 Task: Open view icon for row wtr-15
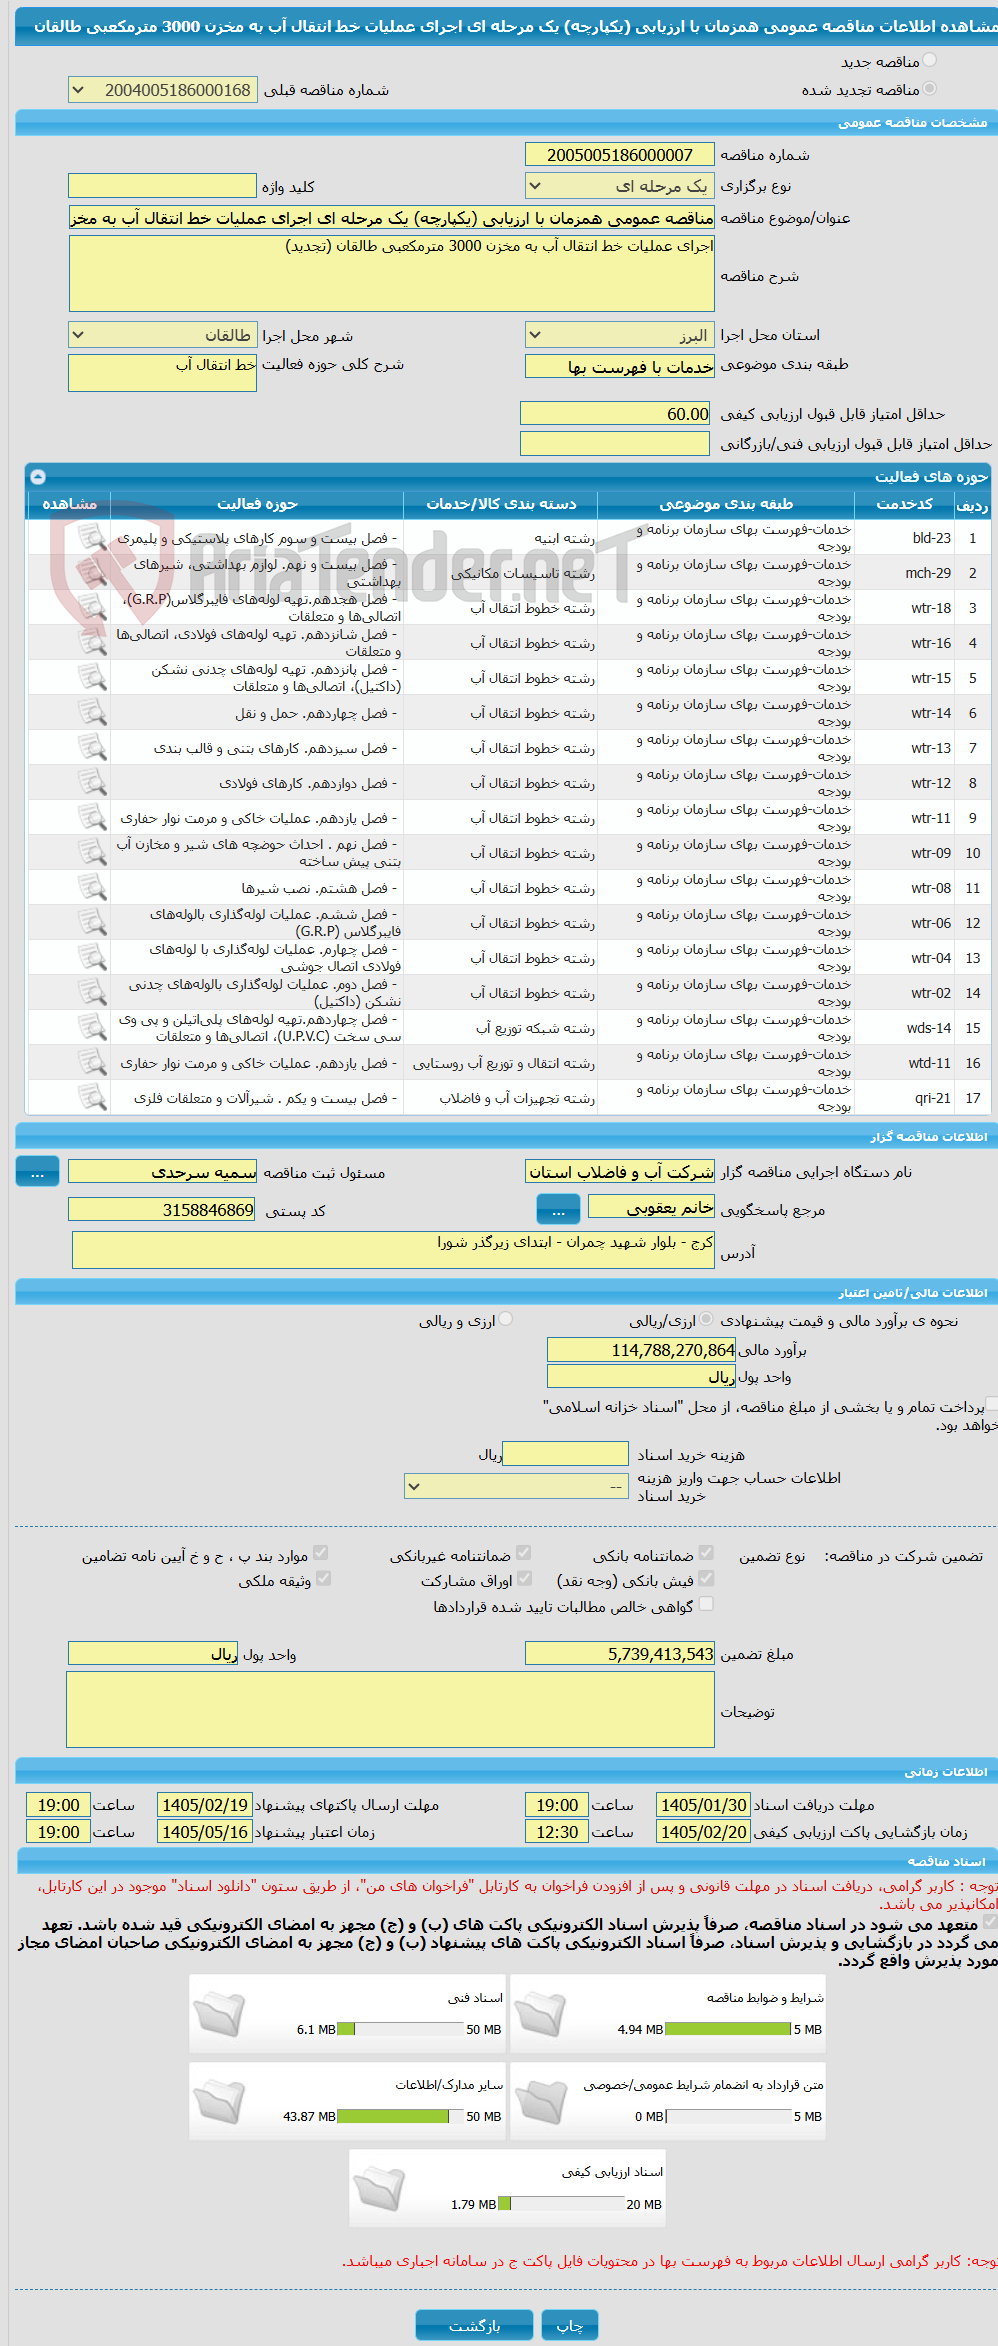(x=92, y=678)
